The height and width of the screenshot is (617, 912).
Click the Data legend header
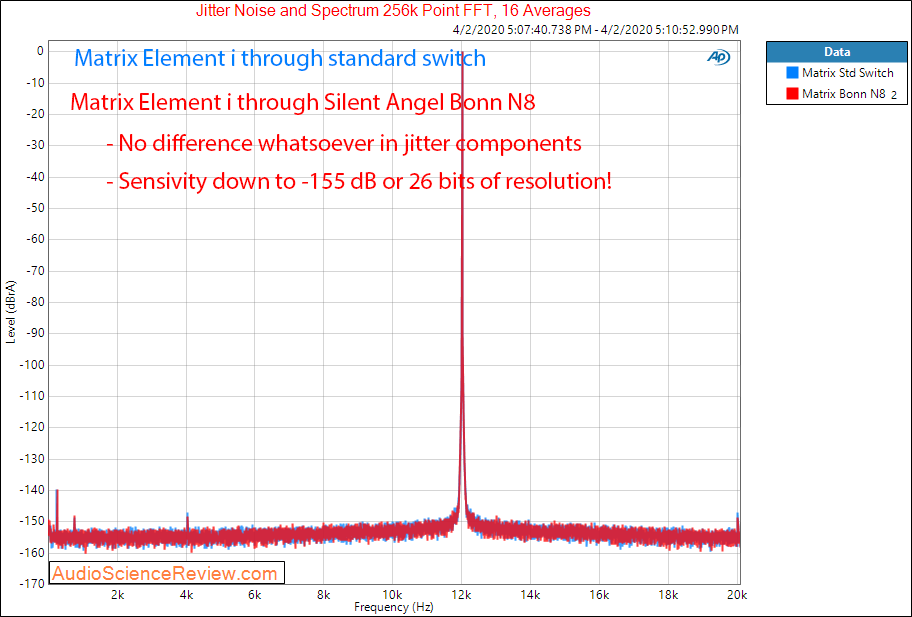point(837,52)
